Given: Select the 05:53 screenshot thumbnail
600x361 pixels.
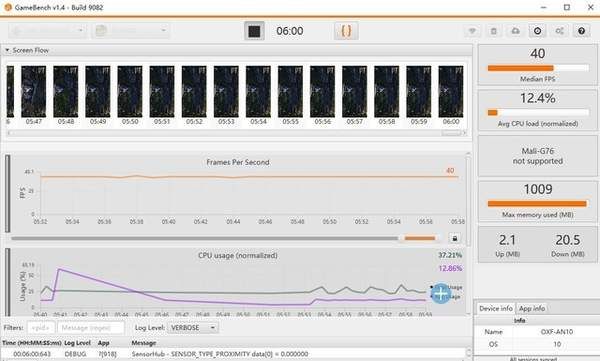Looking at the screenshot, I should click(226, 95).
